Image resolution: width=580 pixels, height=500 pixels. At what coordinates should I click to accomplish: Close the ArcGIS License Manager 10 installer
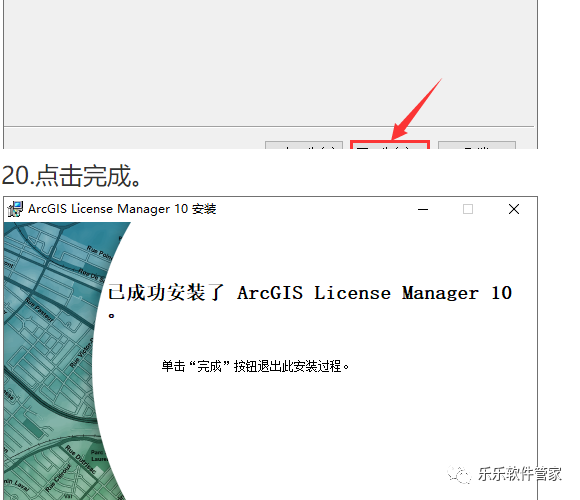pos(514,209)
